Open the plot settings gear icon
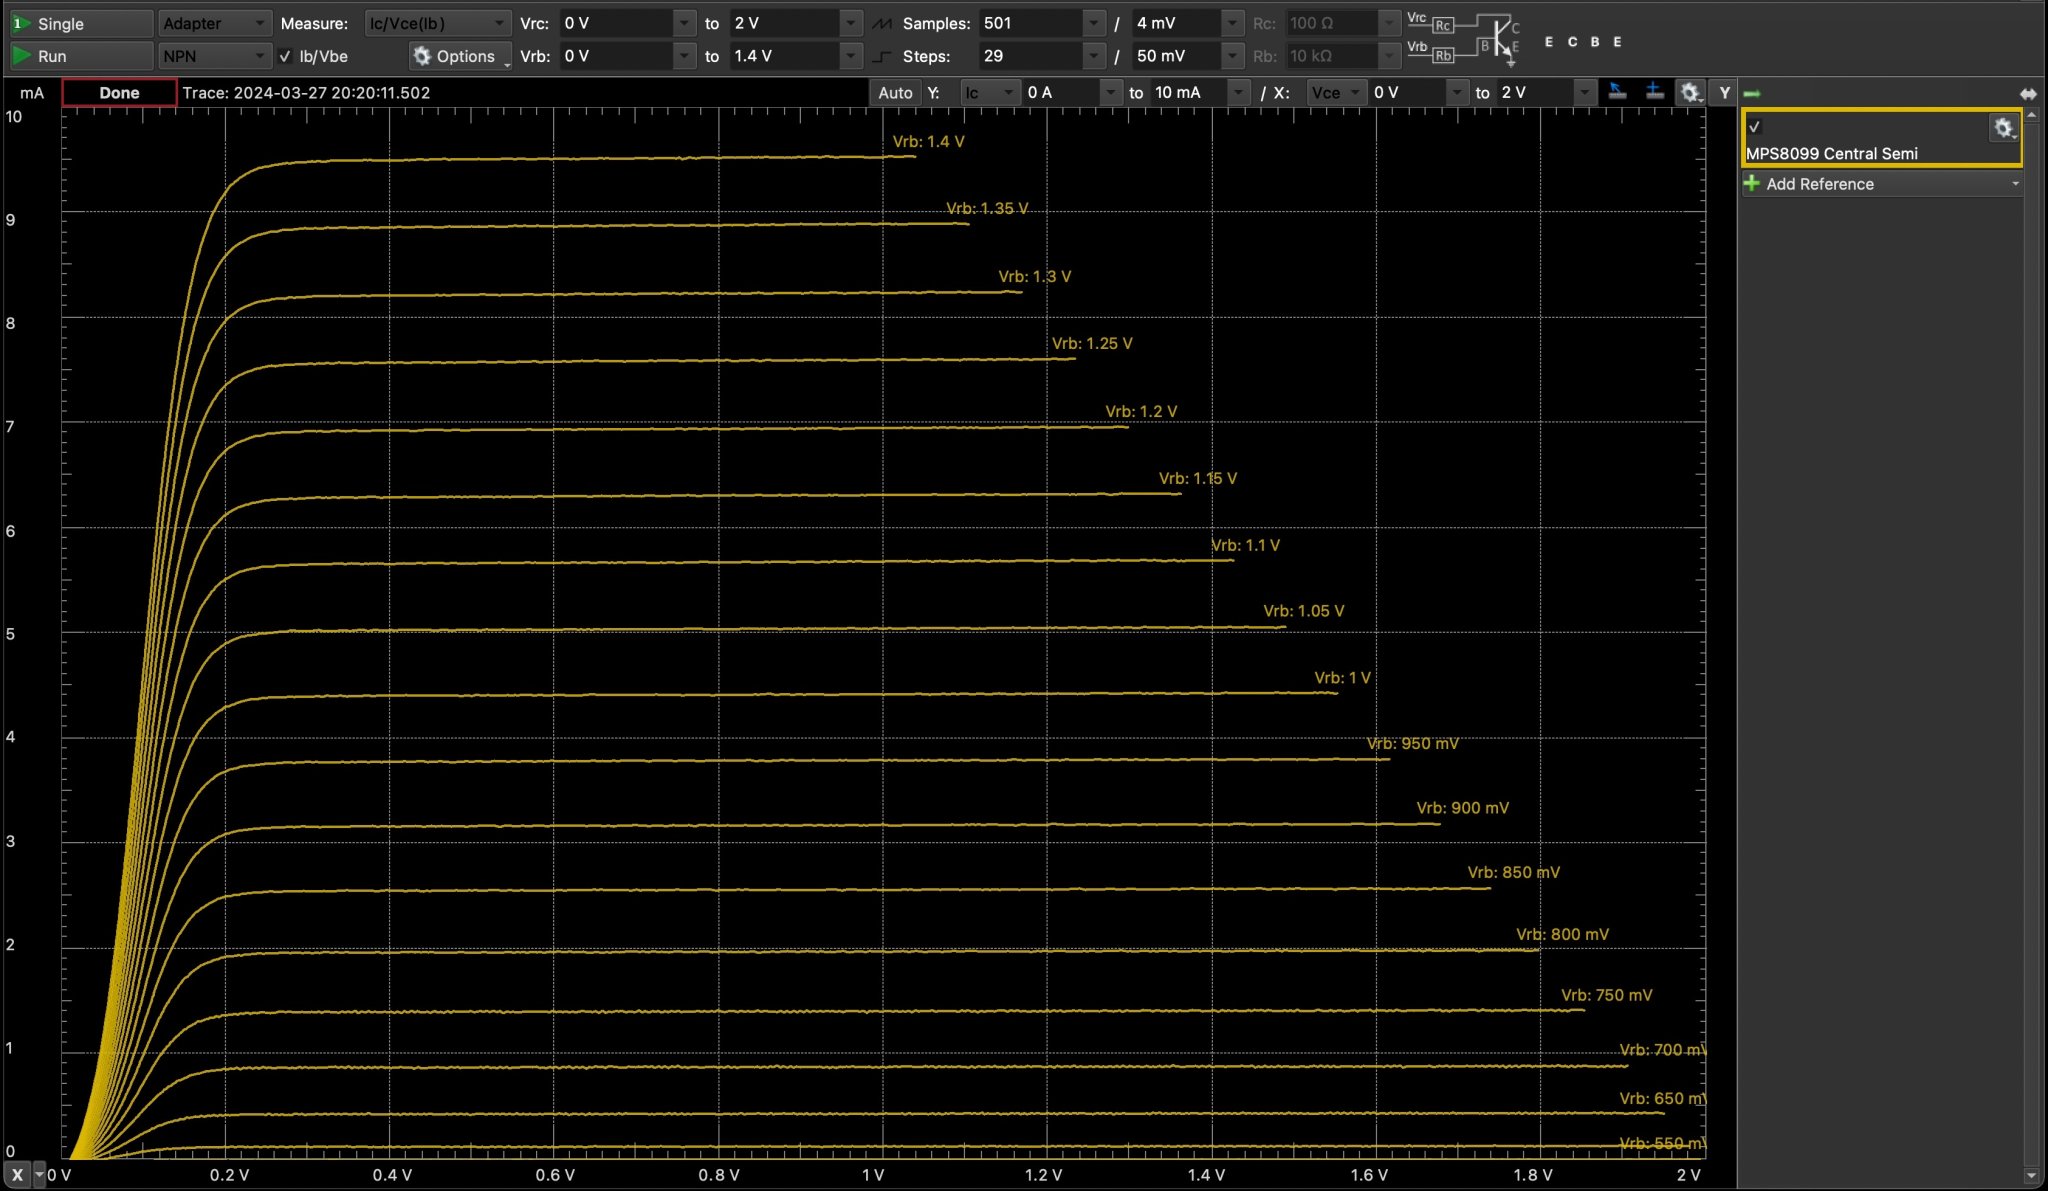Screen dimensions: 2048x1191 (x=1690, y=93)
